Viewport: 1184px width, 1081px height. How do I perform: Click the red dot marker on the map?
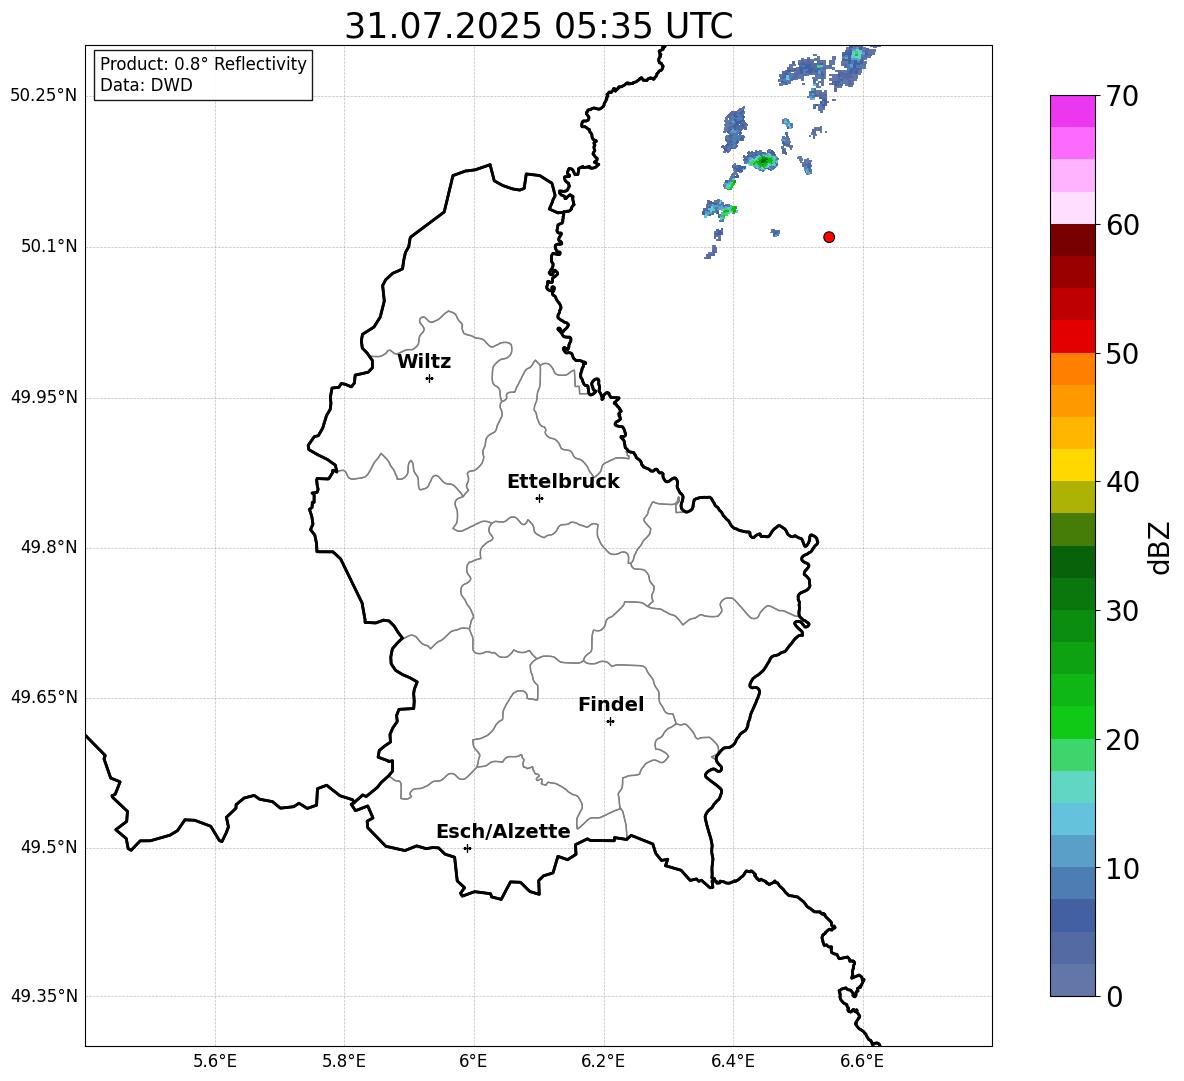pos(829,237)
